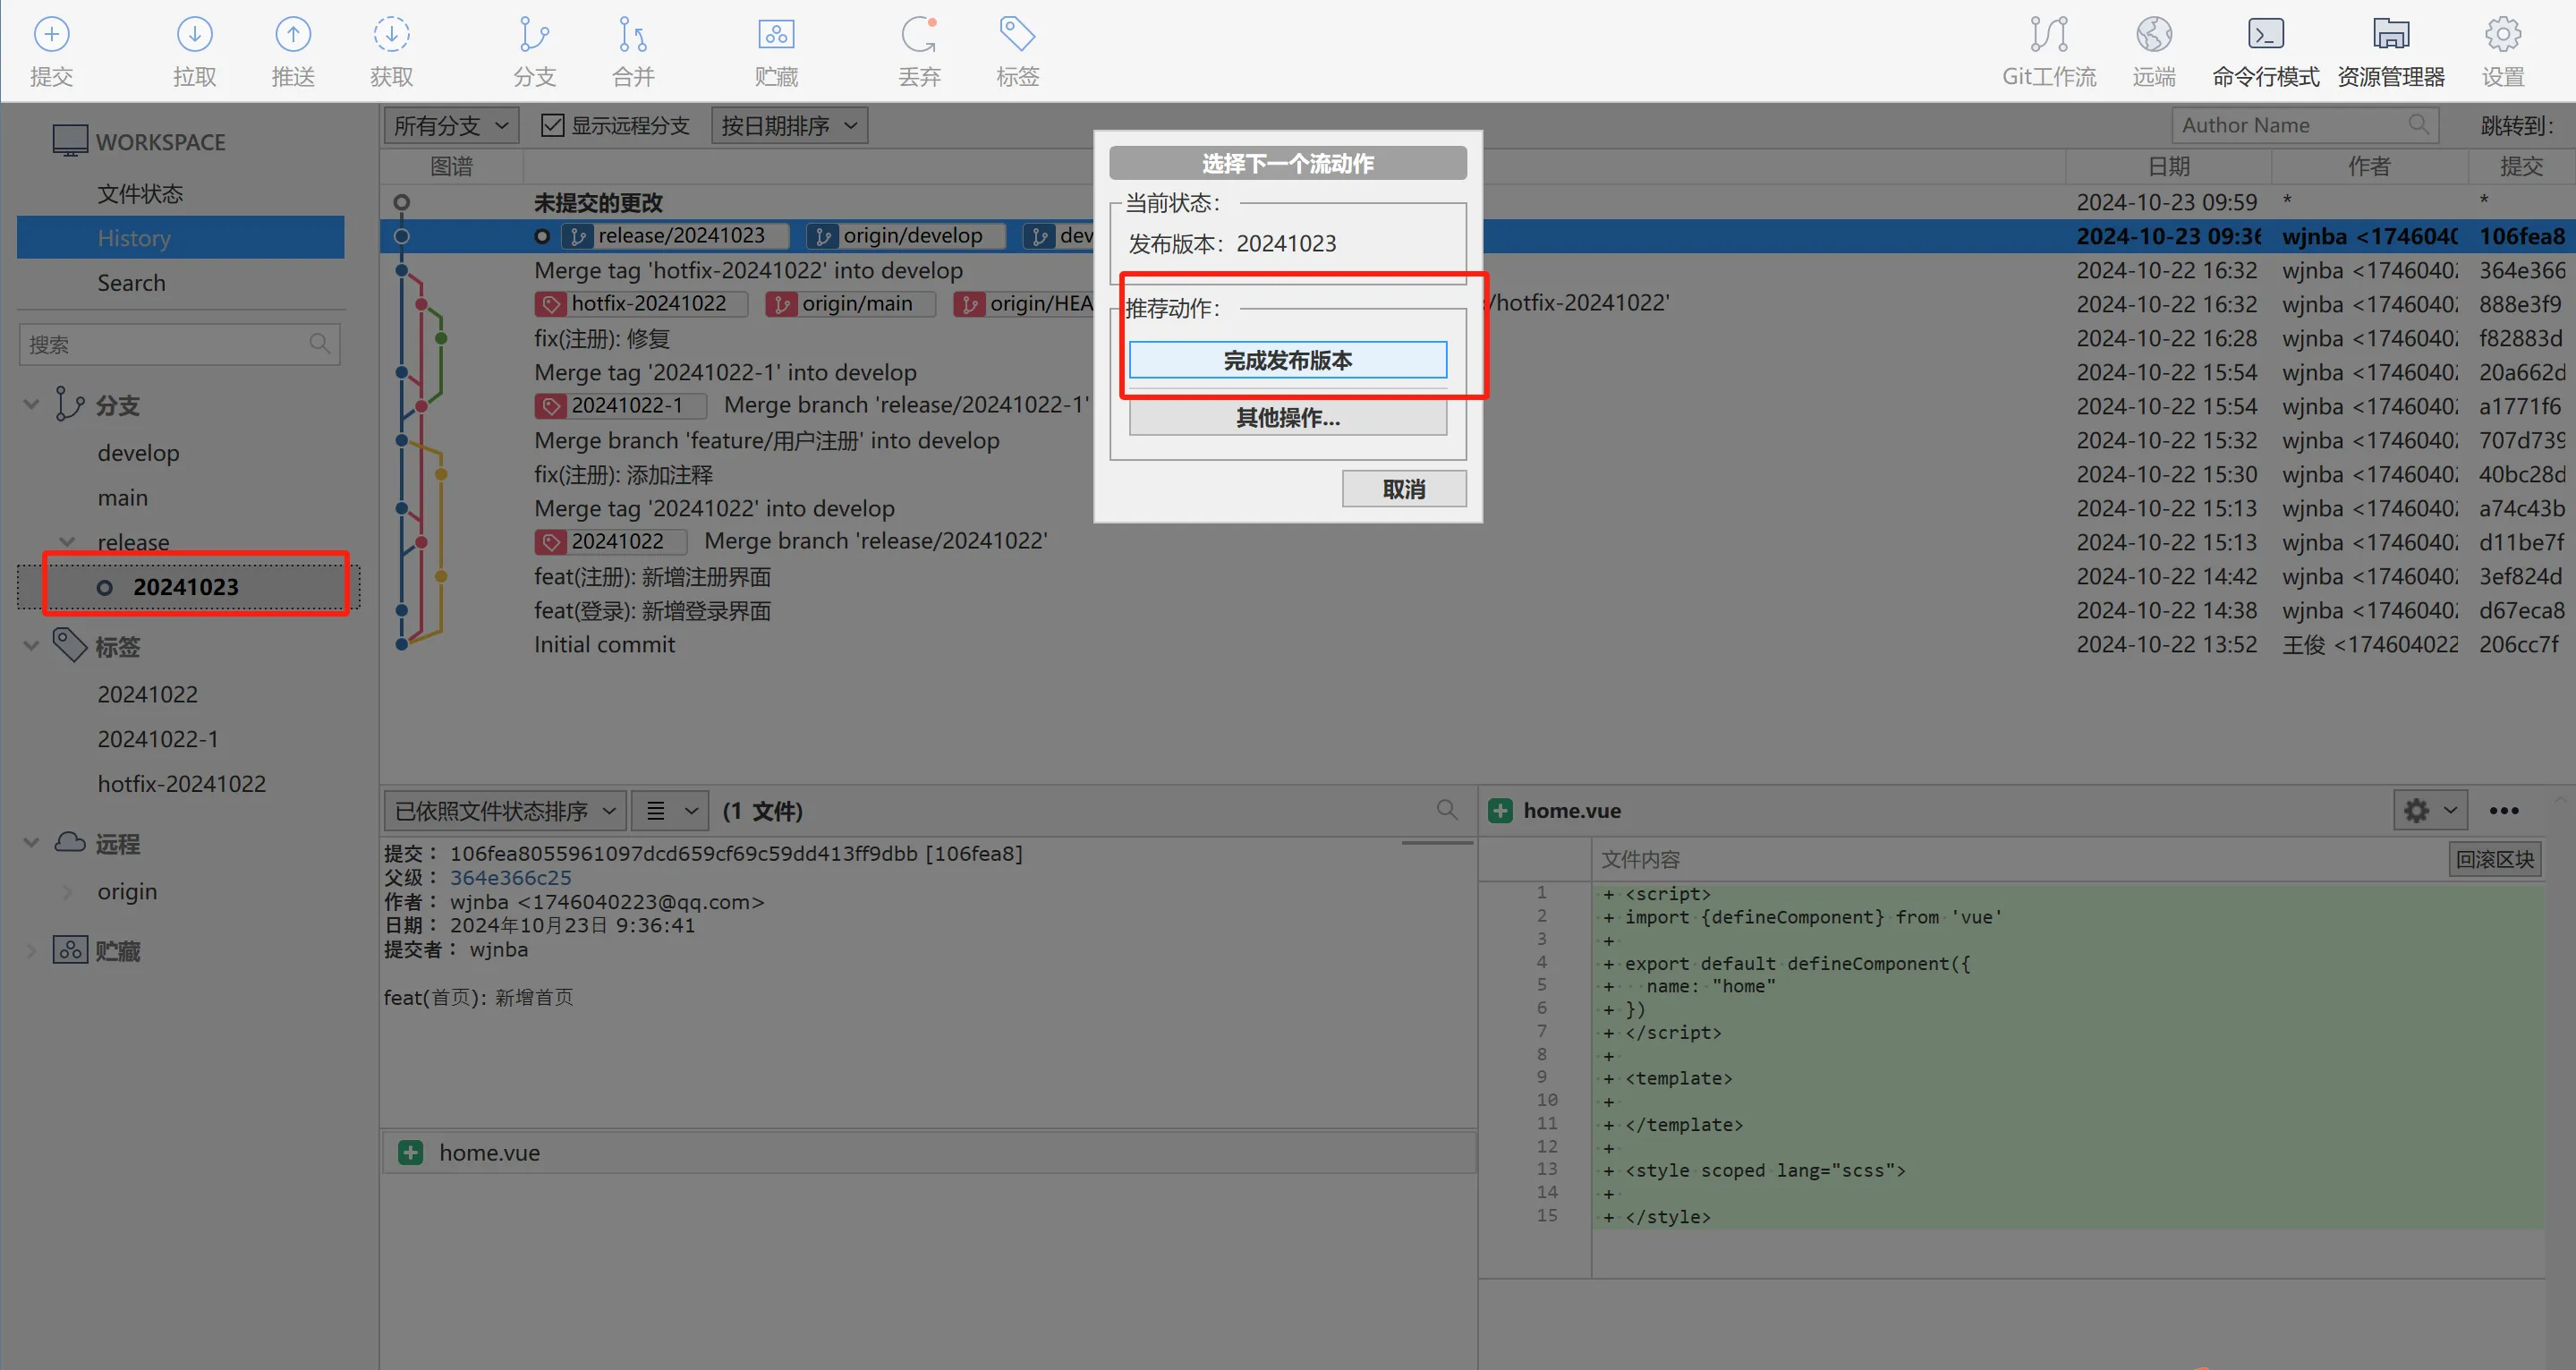Click the 取消 button in dialog
Screen dimensions: 2576x1370
click(x=1403, y=489)
